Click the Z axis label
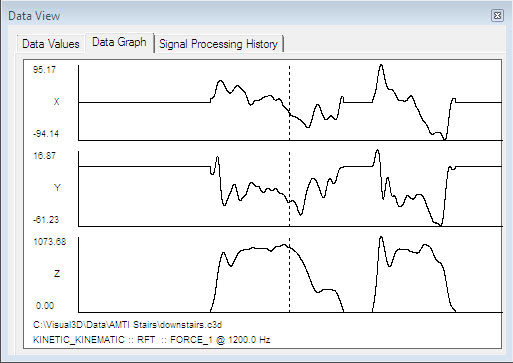 [x=57, y=274]
